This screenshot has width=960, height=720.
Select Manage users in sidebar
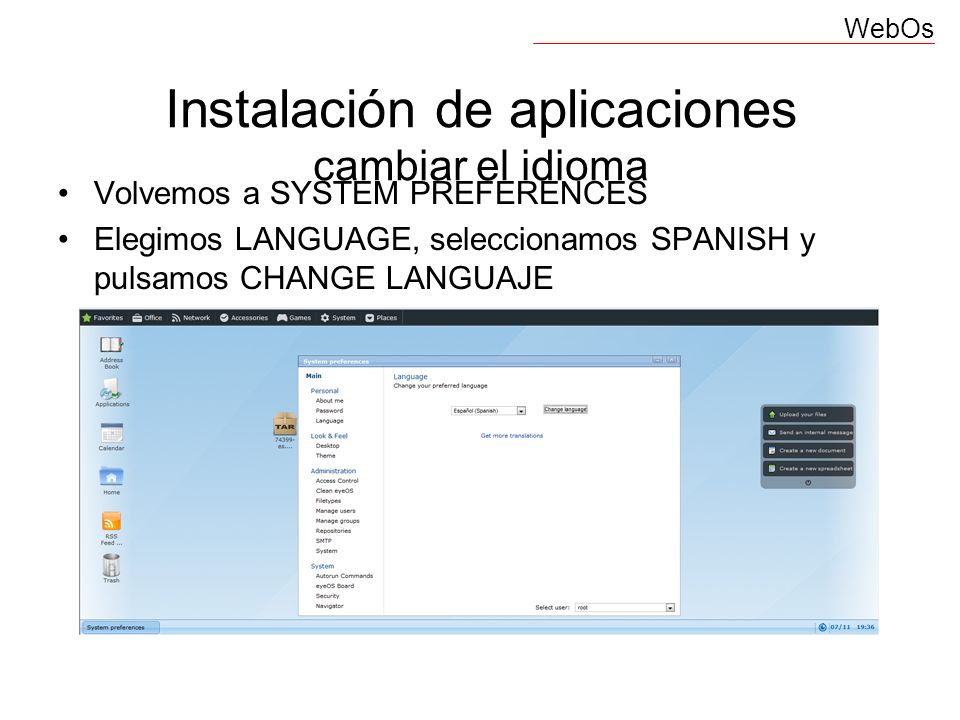(x=336, y=511)
